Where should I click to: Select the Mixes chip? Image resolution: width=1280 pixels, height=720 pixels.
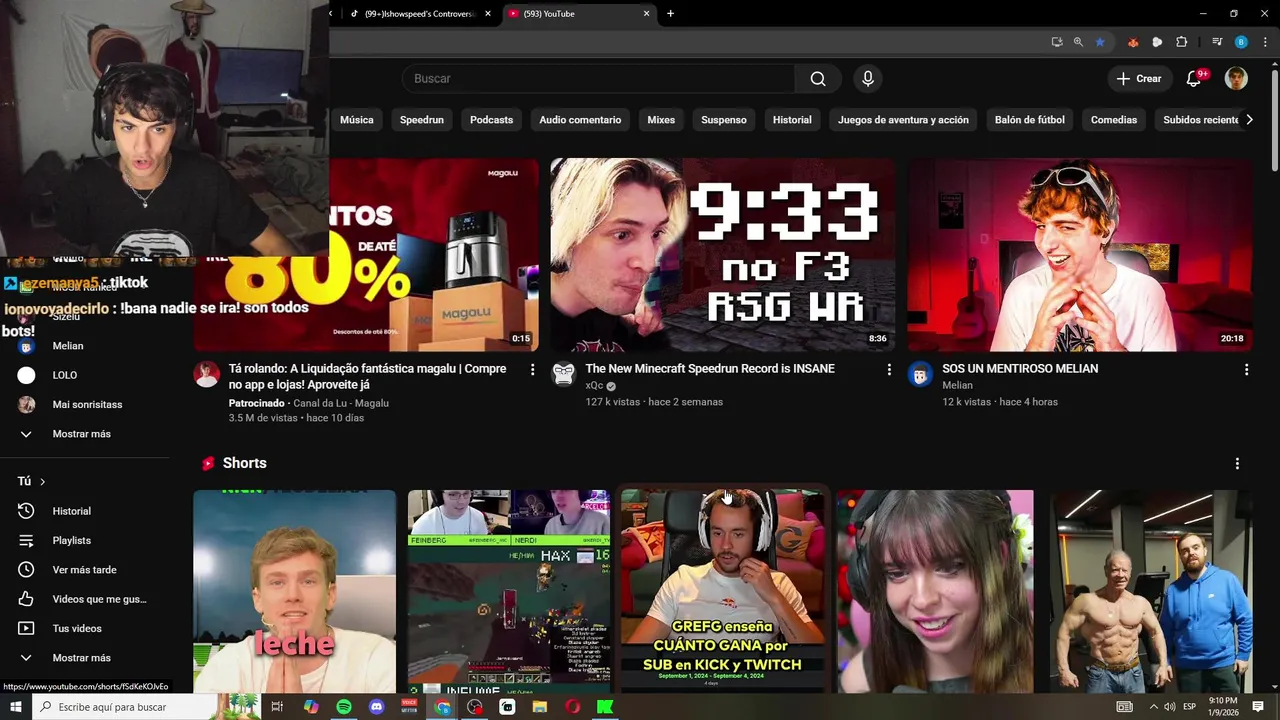(661, 120)
